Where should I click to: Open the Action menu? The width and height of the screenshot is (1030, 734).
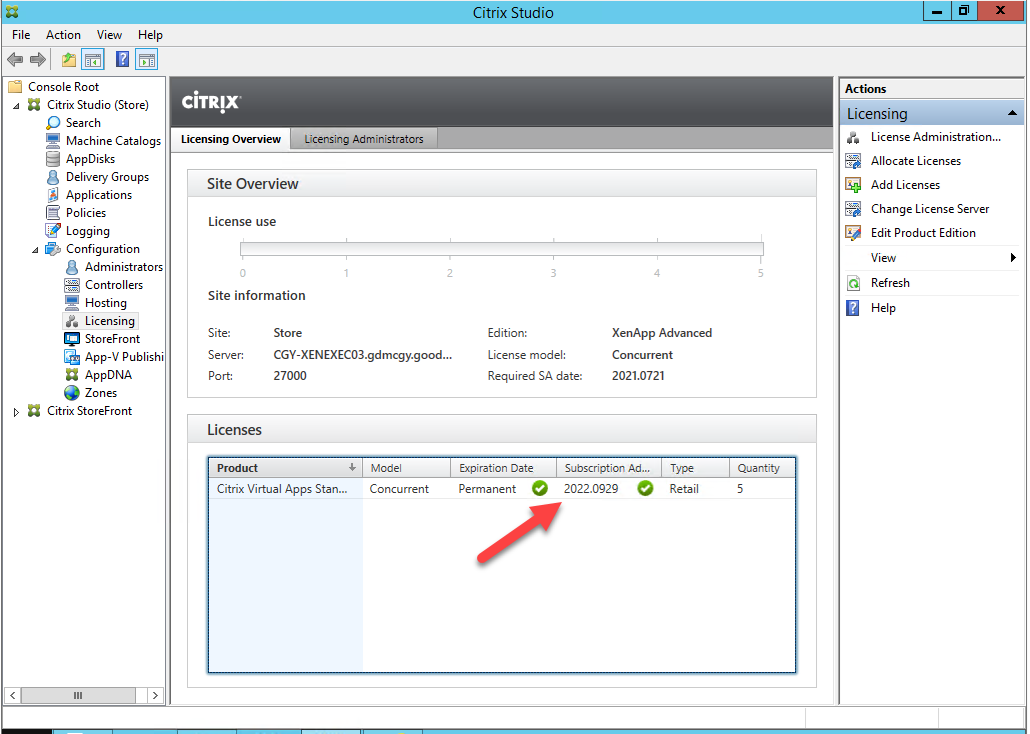click(63, 35)
